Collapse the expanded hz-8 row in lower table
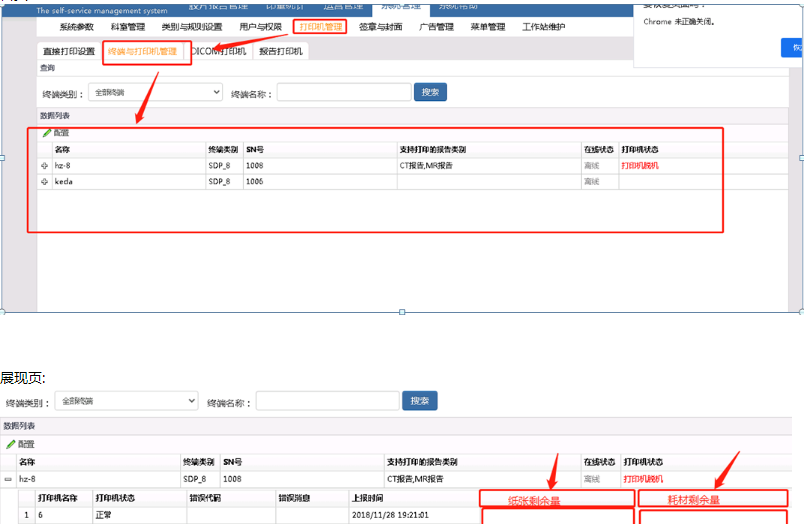 coord(9,479)
